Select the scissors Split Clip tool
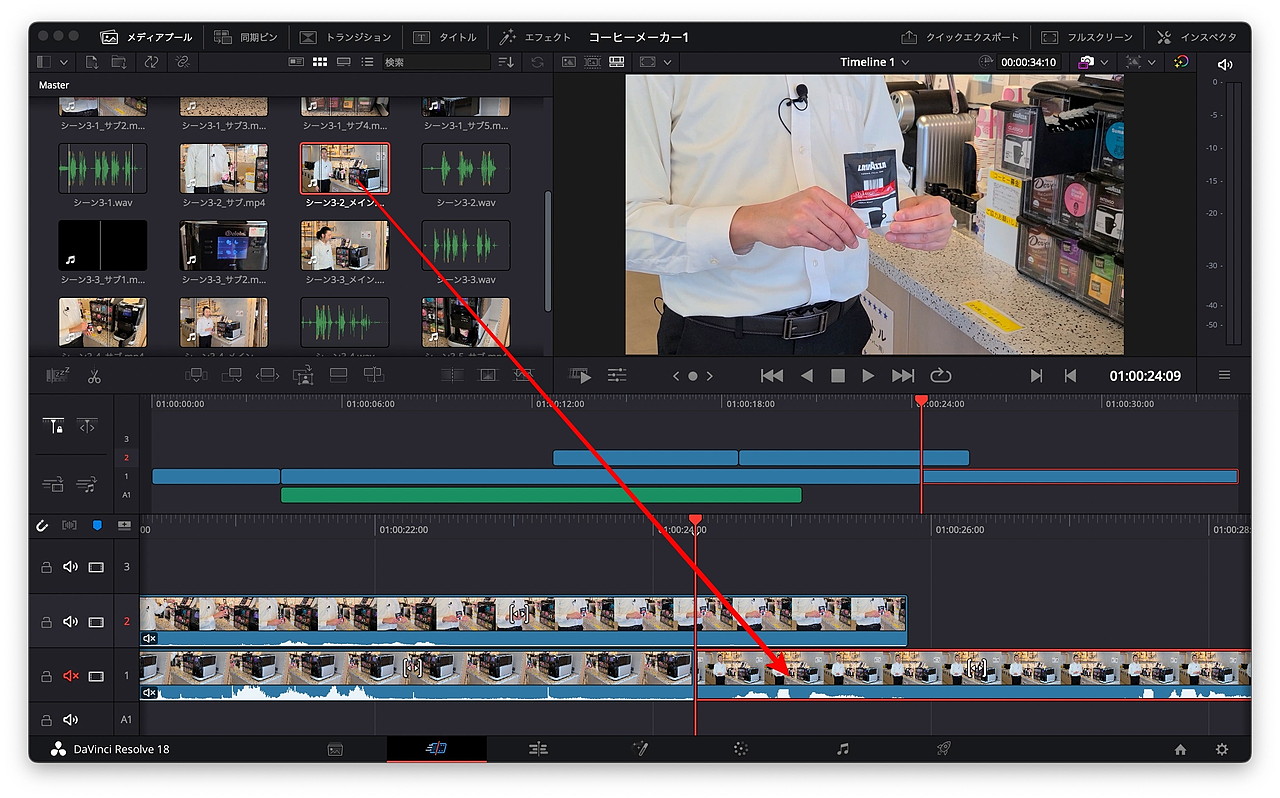This screenshot has height=798, width=1280. pyautogui.click(x=94, y=376)
